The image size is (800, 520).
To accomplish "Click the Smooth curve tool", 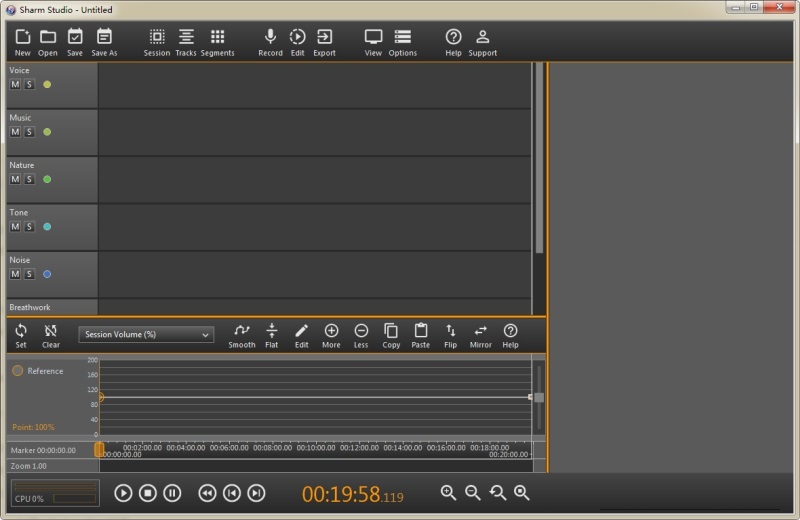I will pyautogui.click(x=241, y=331).
